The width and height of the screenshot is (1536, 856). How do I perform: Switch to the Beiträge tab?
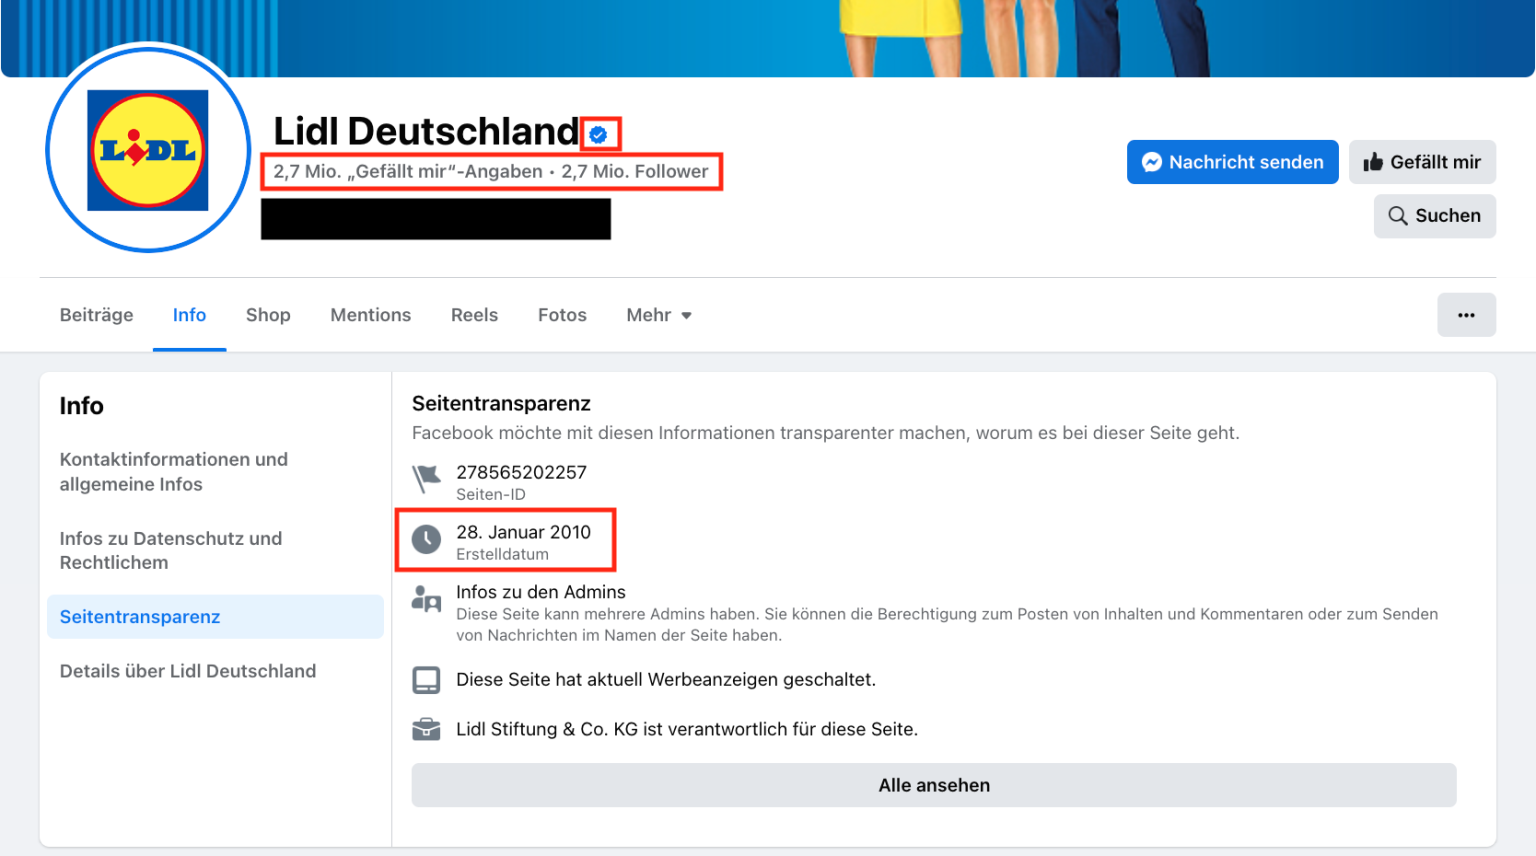[96, 315]
